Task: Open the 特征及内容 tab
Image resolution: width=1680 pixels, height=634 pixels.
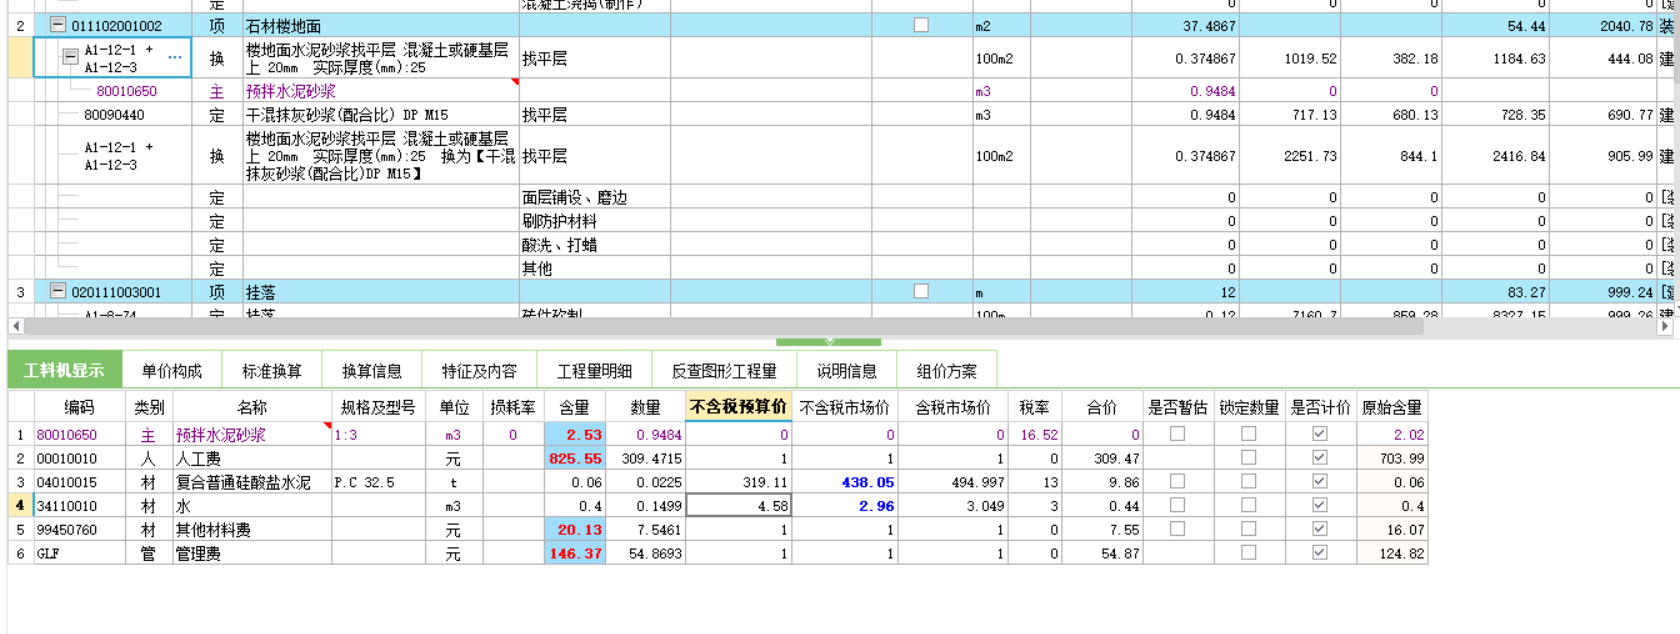Action: [479, 370]
